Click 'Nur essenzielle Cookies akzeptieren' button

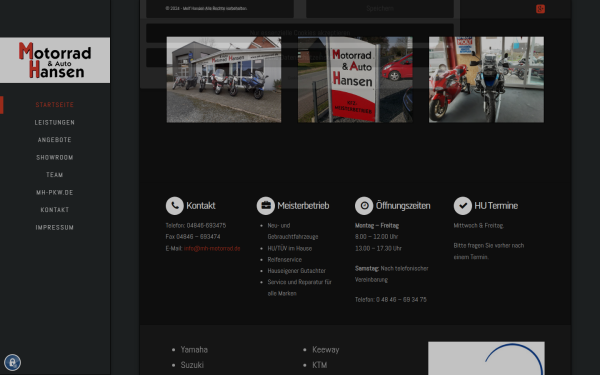pos(300,33)
